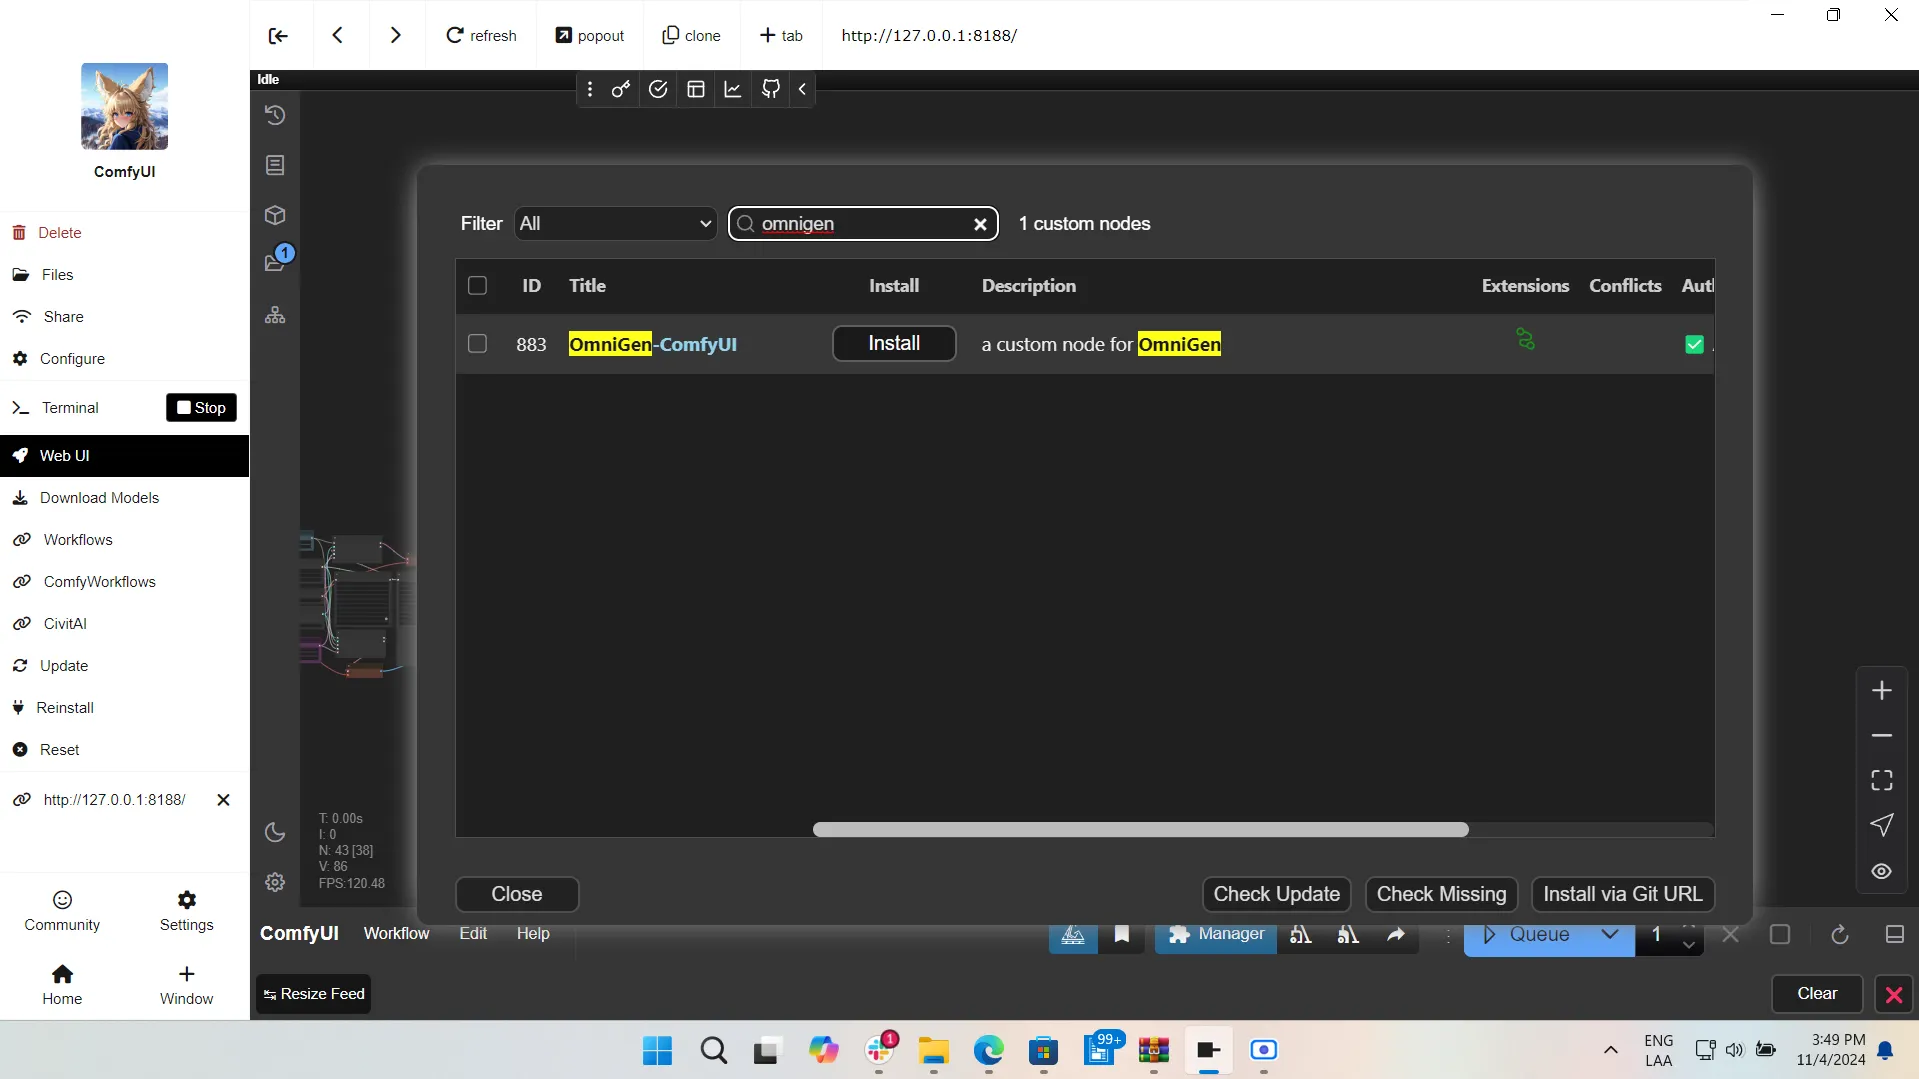This screenshot has height=1079, width=1919.
Task: Install the OmniGen-ComfyUI custom node
Action: (x=893, y=344)
